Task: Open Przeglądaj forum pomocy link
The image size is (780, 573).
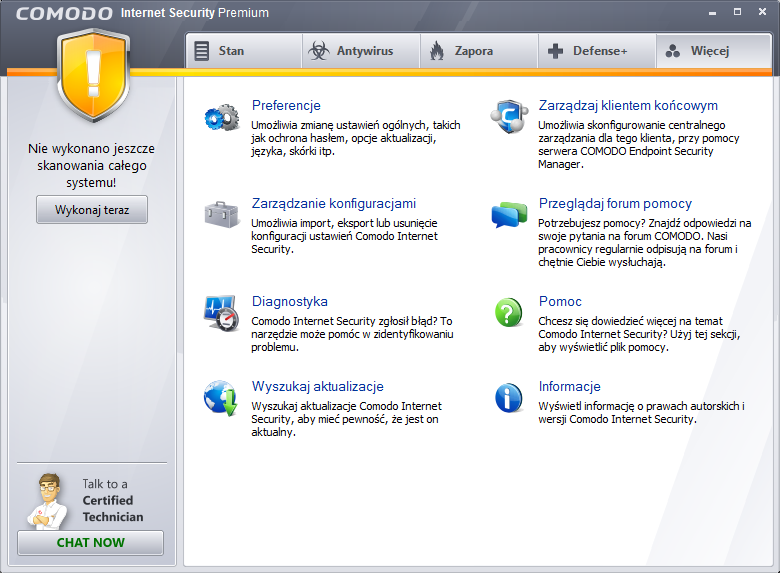Action: pos(615,203)
